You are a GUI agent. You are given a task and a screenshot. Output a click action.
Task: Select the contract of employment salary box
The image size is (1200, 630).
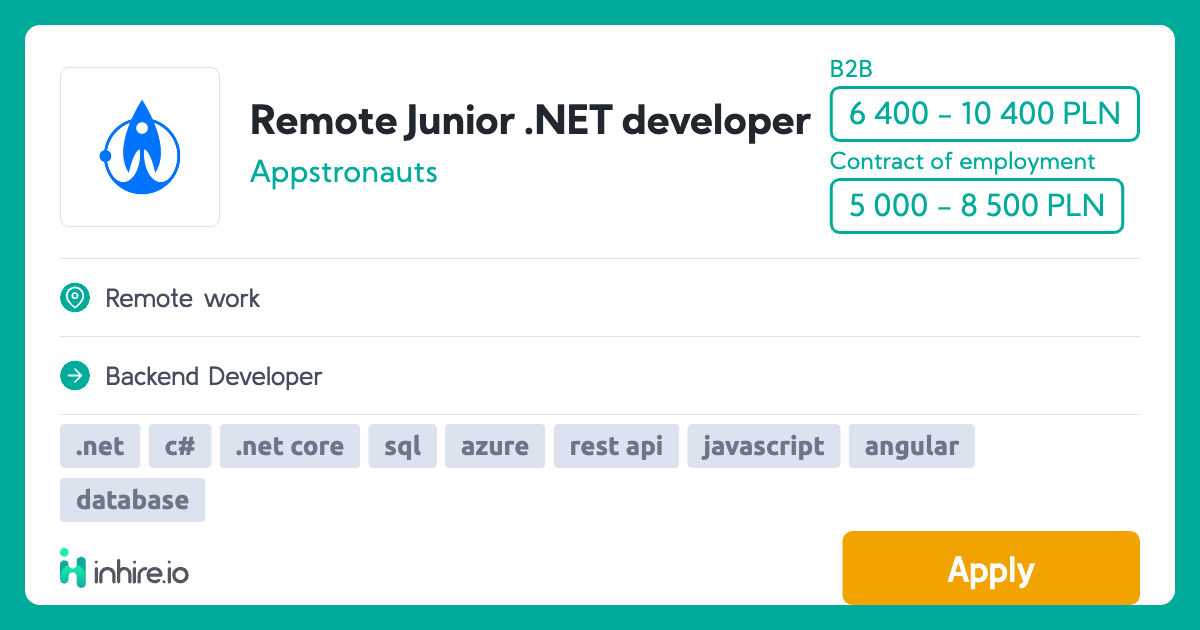click(976, 206)
